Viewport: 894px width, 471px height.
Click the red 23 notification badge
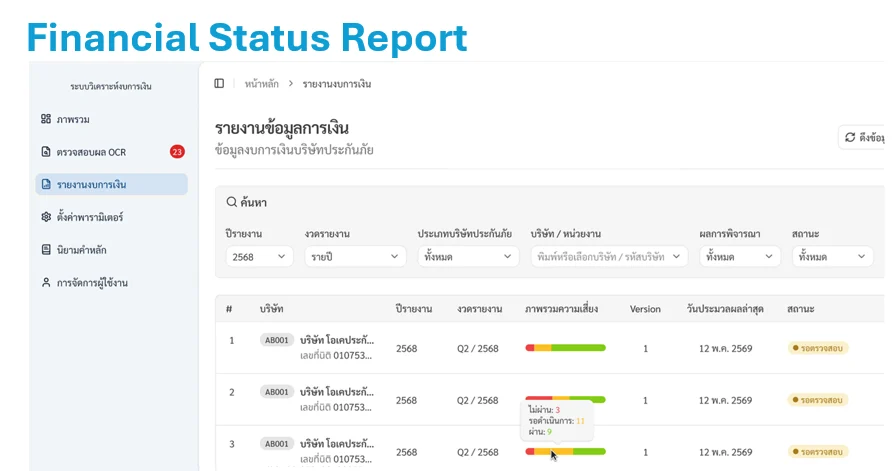[x=177, y=152]
